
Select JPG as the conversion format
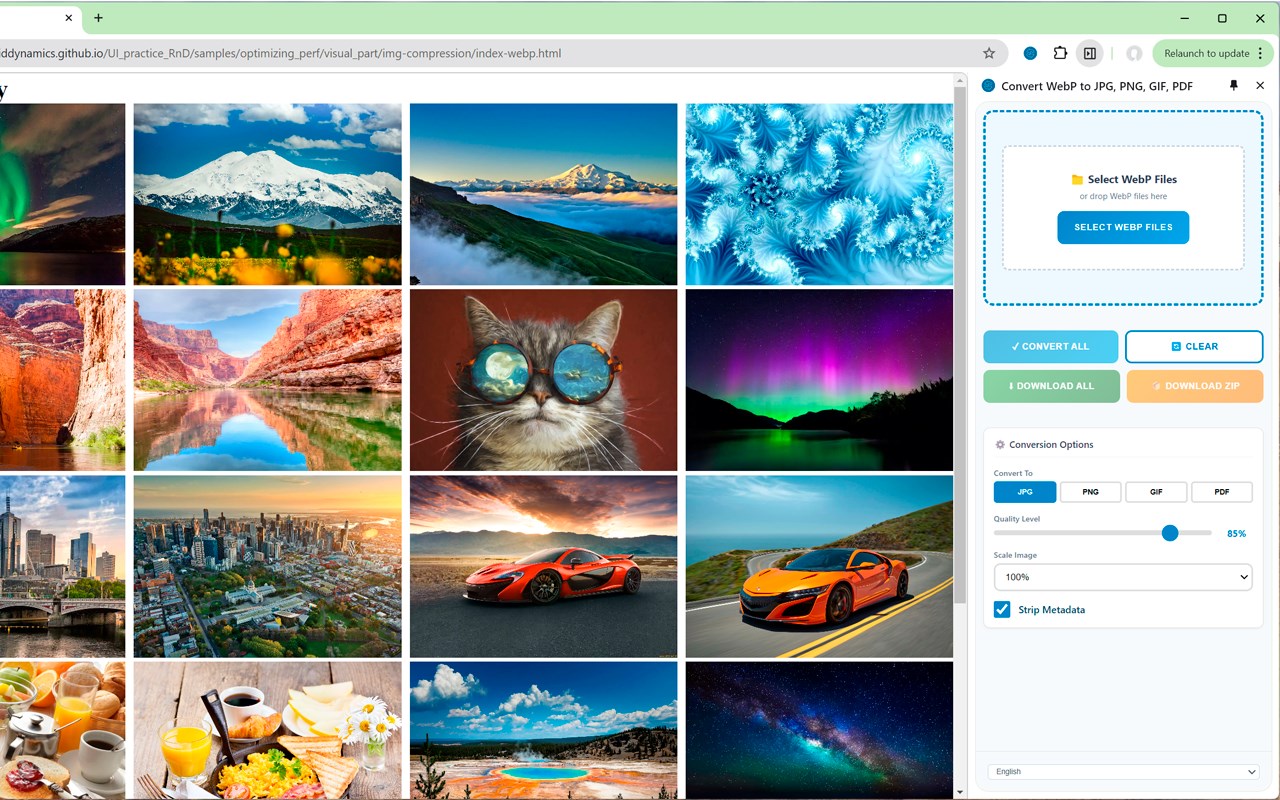pos(1025,492)
